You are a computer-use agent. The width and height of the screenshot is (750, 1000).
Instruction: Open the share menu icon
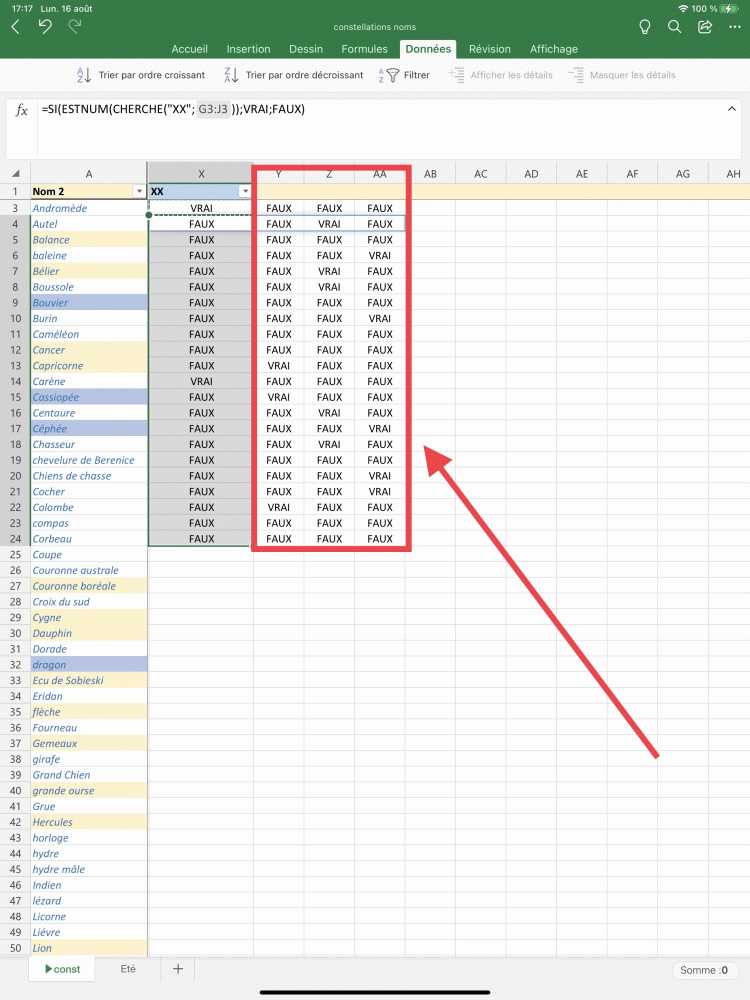pos(705,27)
